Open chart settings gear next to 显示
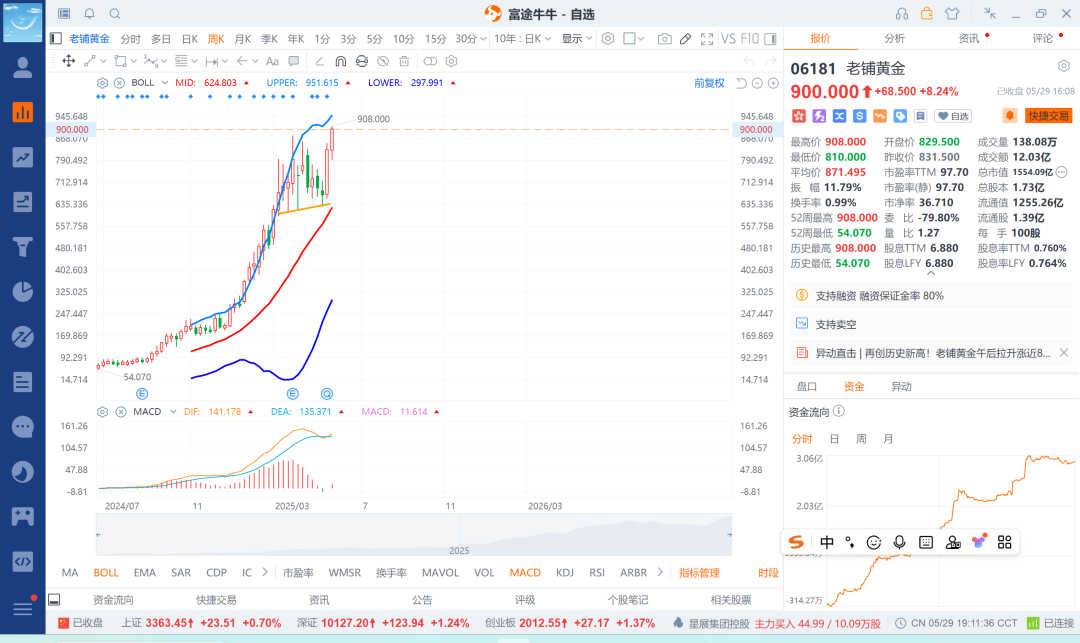 [608, 39]
